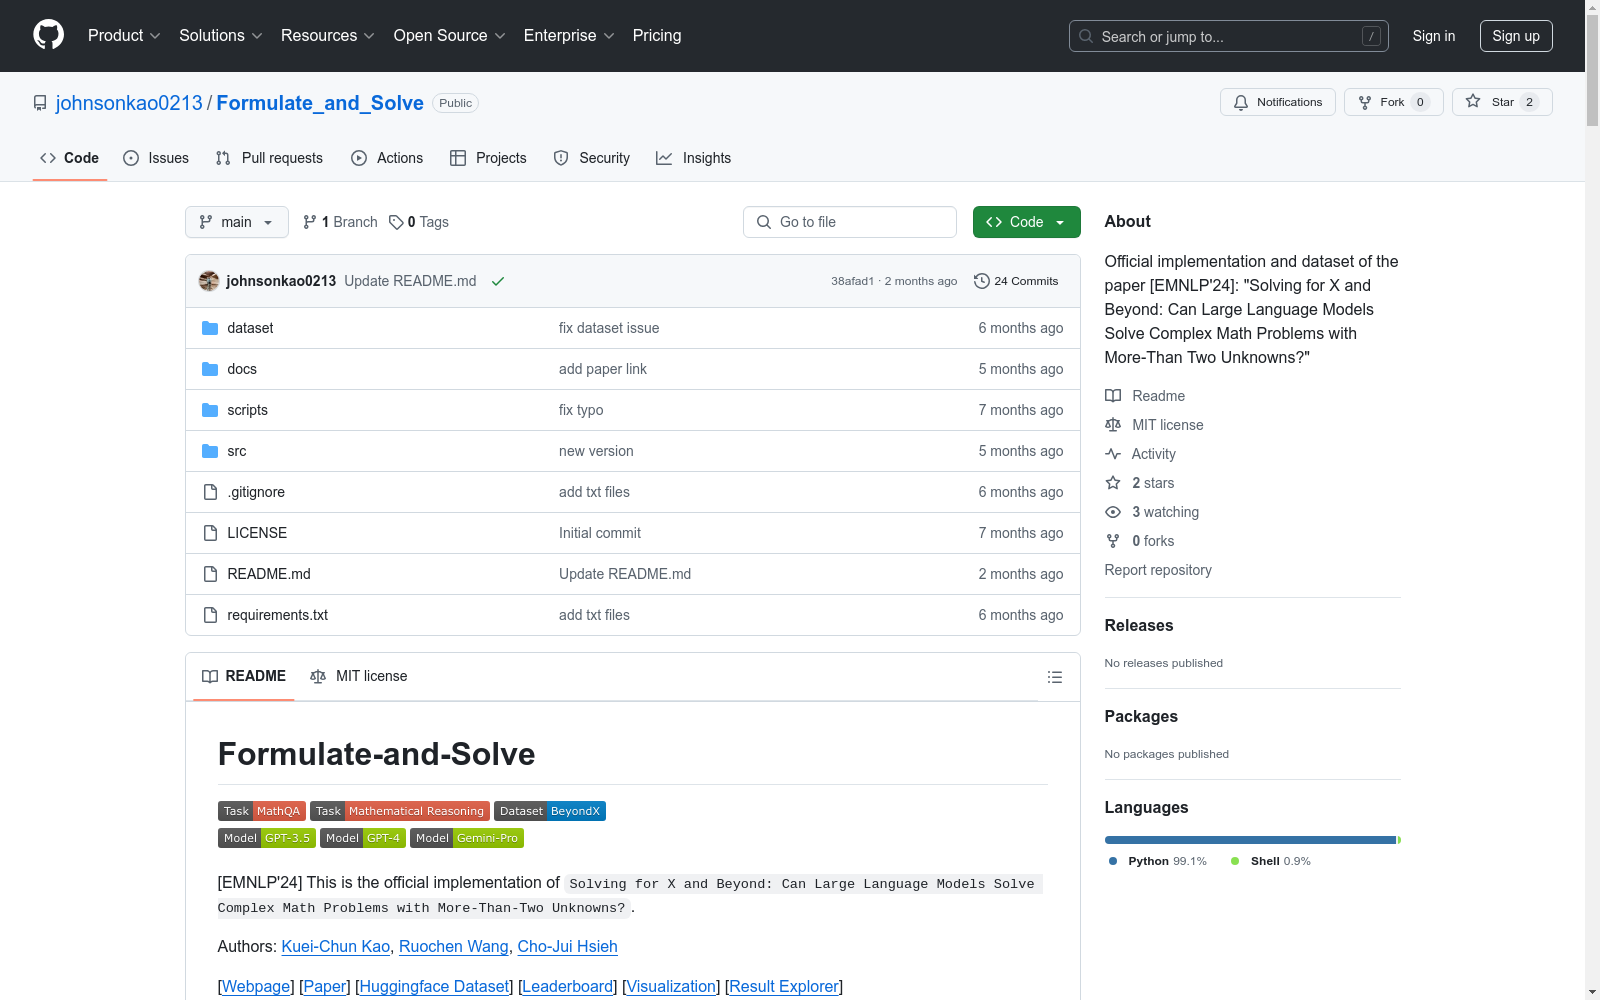Click the README.md file icon
Image resolution: width=1600 pixels, height=1000 pixels.
click(210, 574)
